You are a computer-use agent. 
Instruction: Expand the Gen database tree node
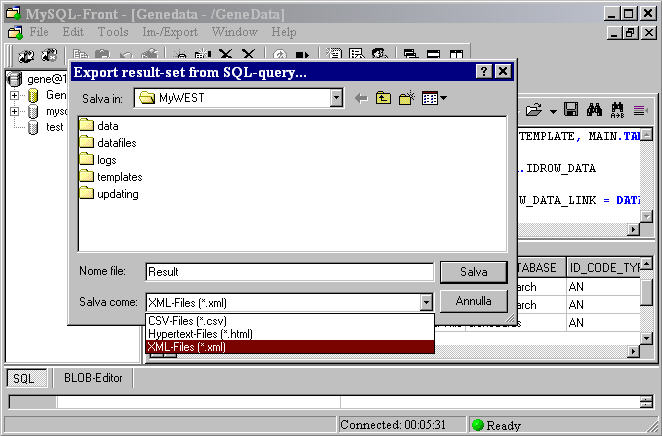[x=14, y=95]
